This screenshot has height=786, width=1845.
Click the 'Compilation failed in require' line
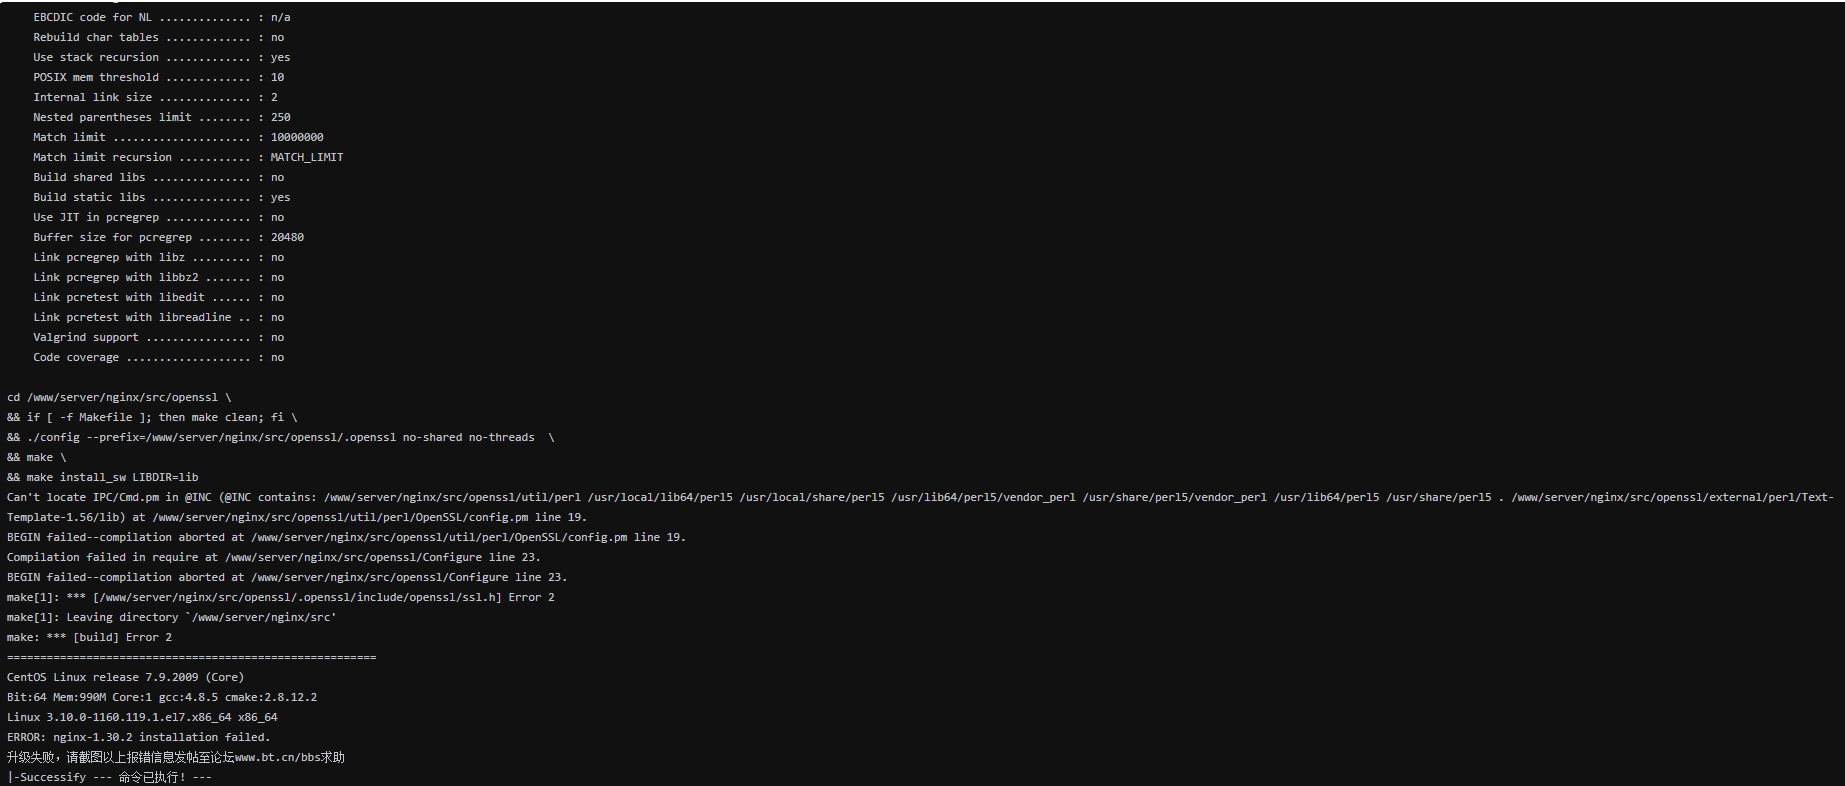[x=274, y=557]
